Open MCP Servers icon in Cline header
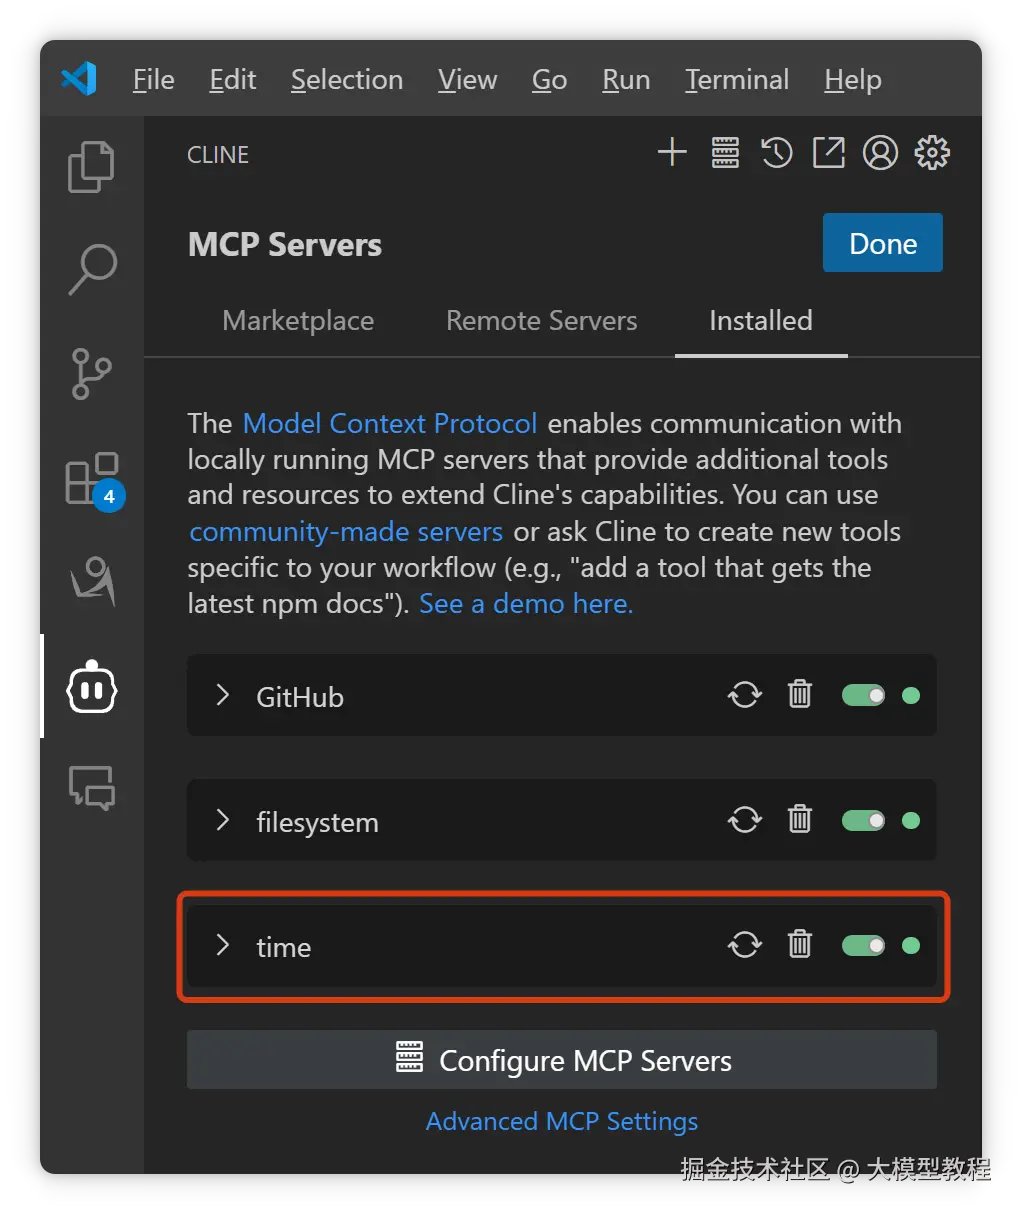 point(725,153)
